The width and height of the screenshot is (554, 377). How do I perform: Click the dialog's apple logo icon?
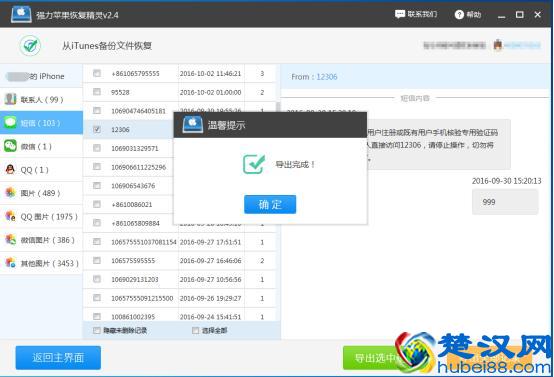193,124
